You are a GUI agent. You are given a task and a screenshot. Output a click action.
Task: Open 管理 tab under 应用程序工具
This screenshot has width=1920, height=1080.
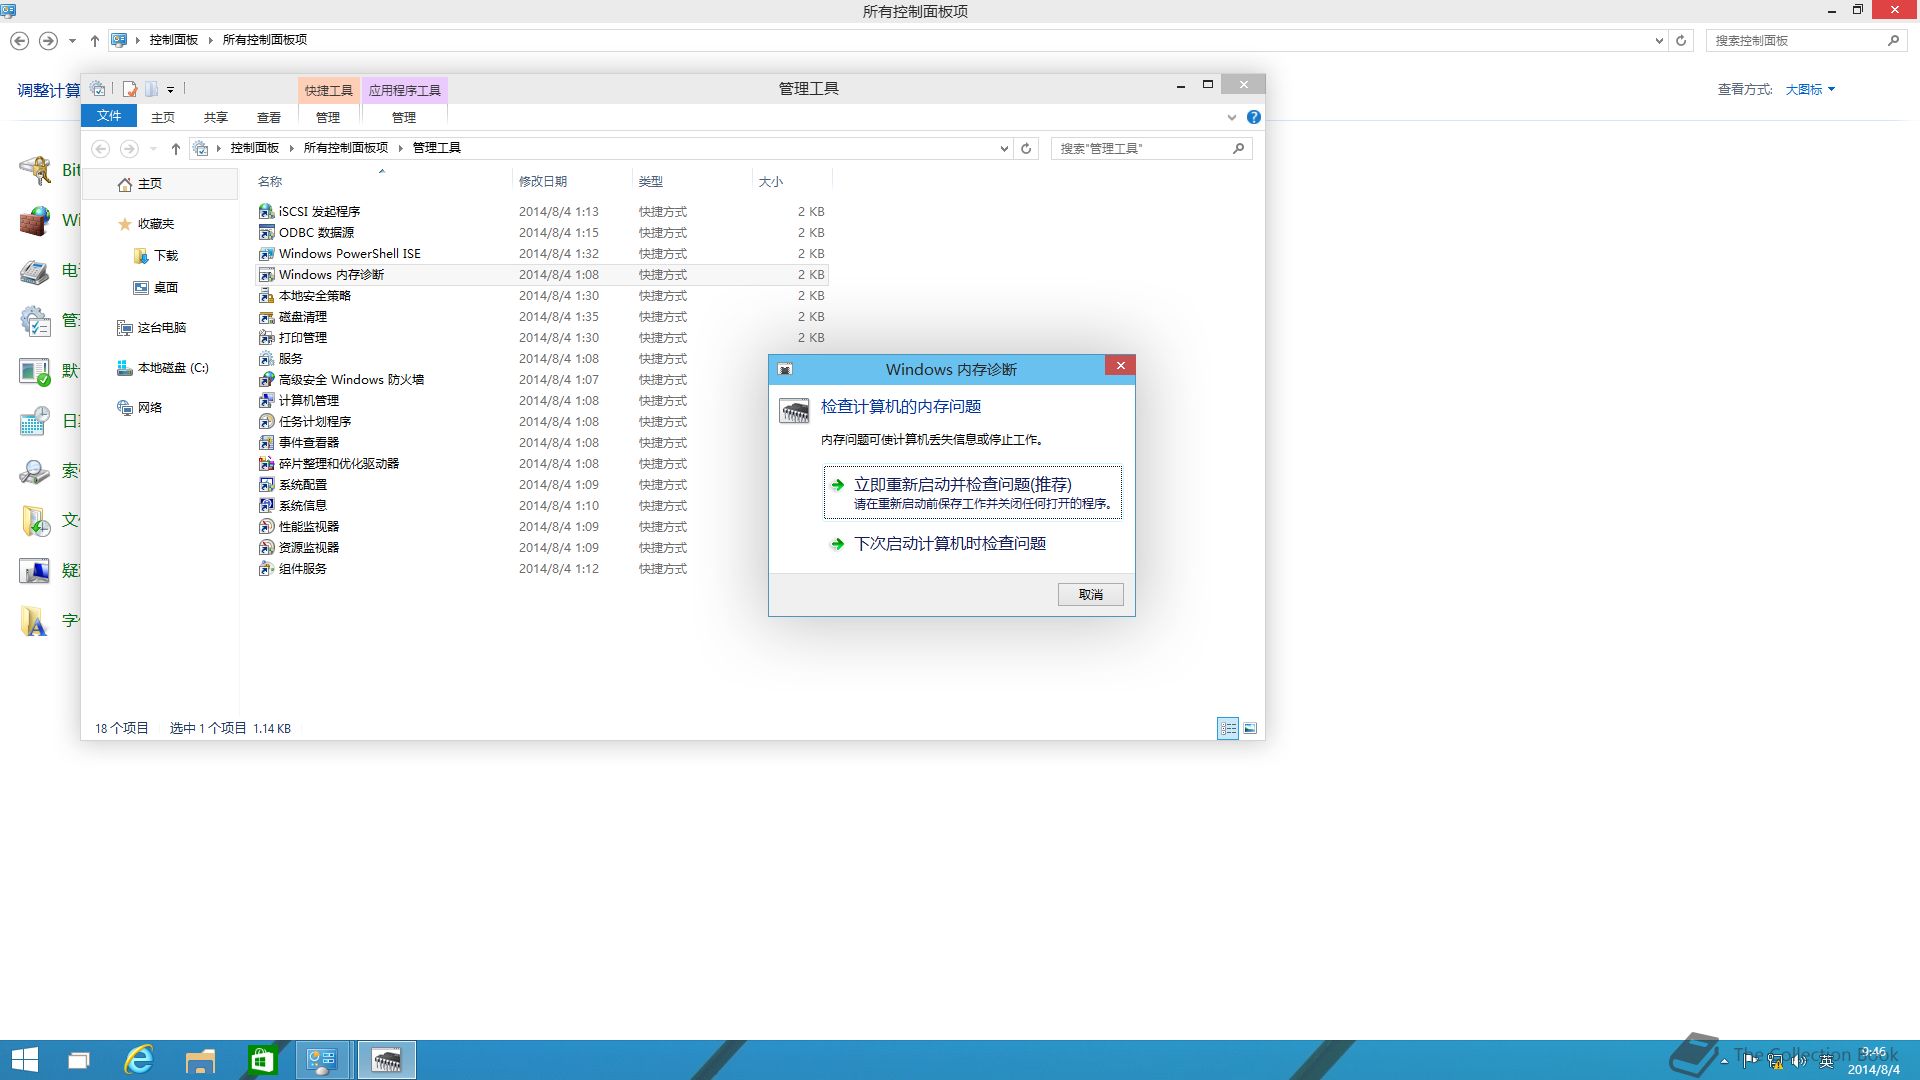[x=404, y=117]
